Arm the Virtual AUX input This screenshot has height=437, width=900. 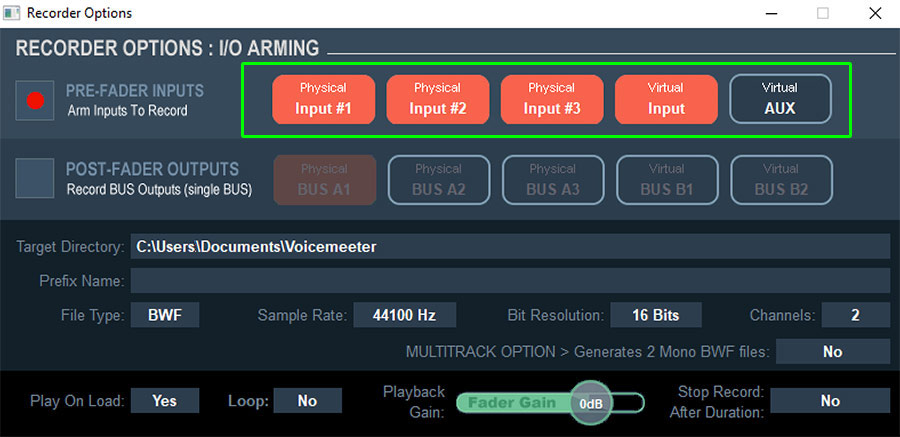781,99
